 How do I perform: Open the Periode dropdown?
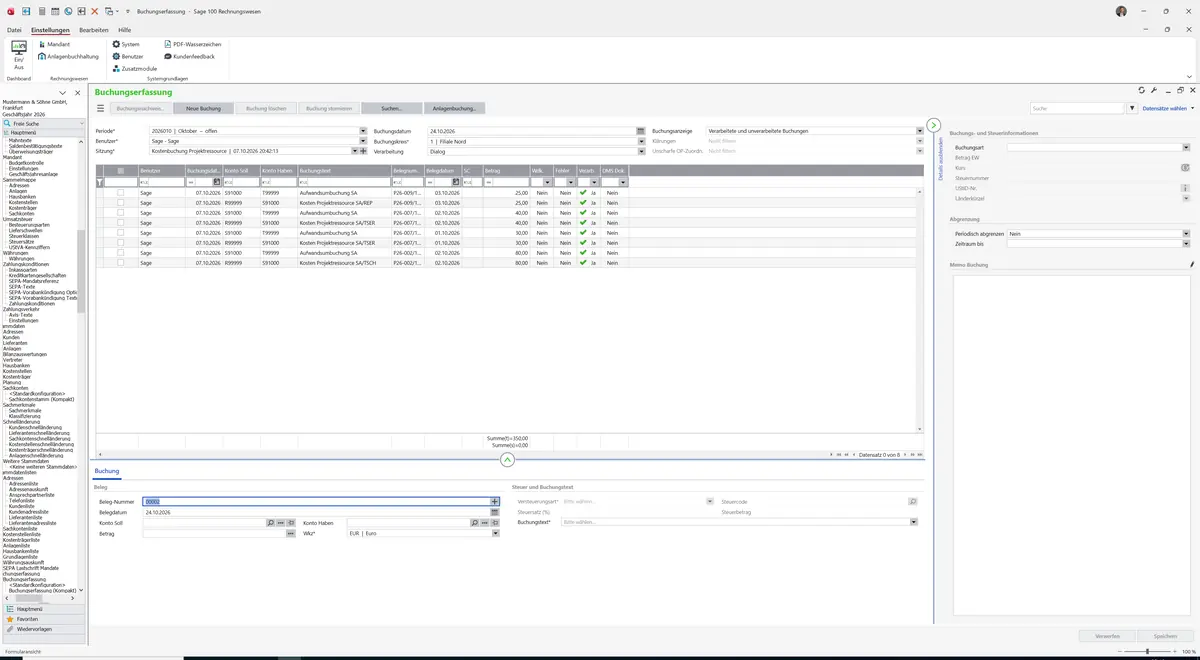point(363,131)
